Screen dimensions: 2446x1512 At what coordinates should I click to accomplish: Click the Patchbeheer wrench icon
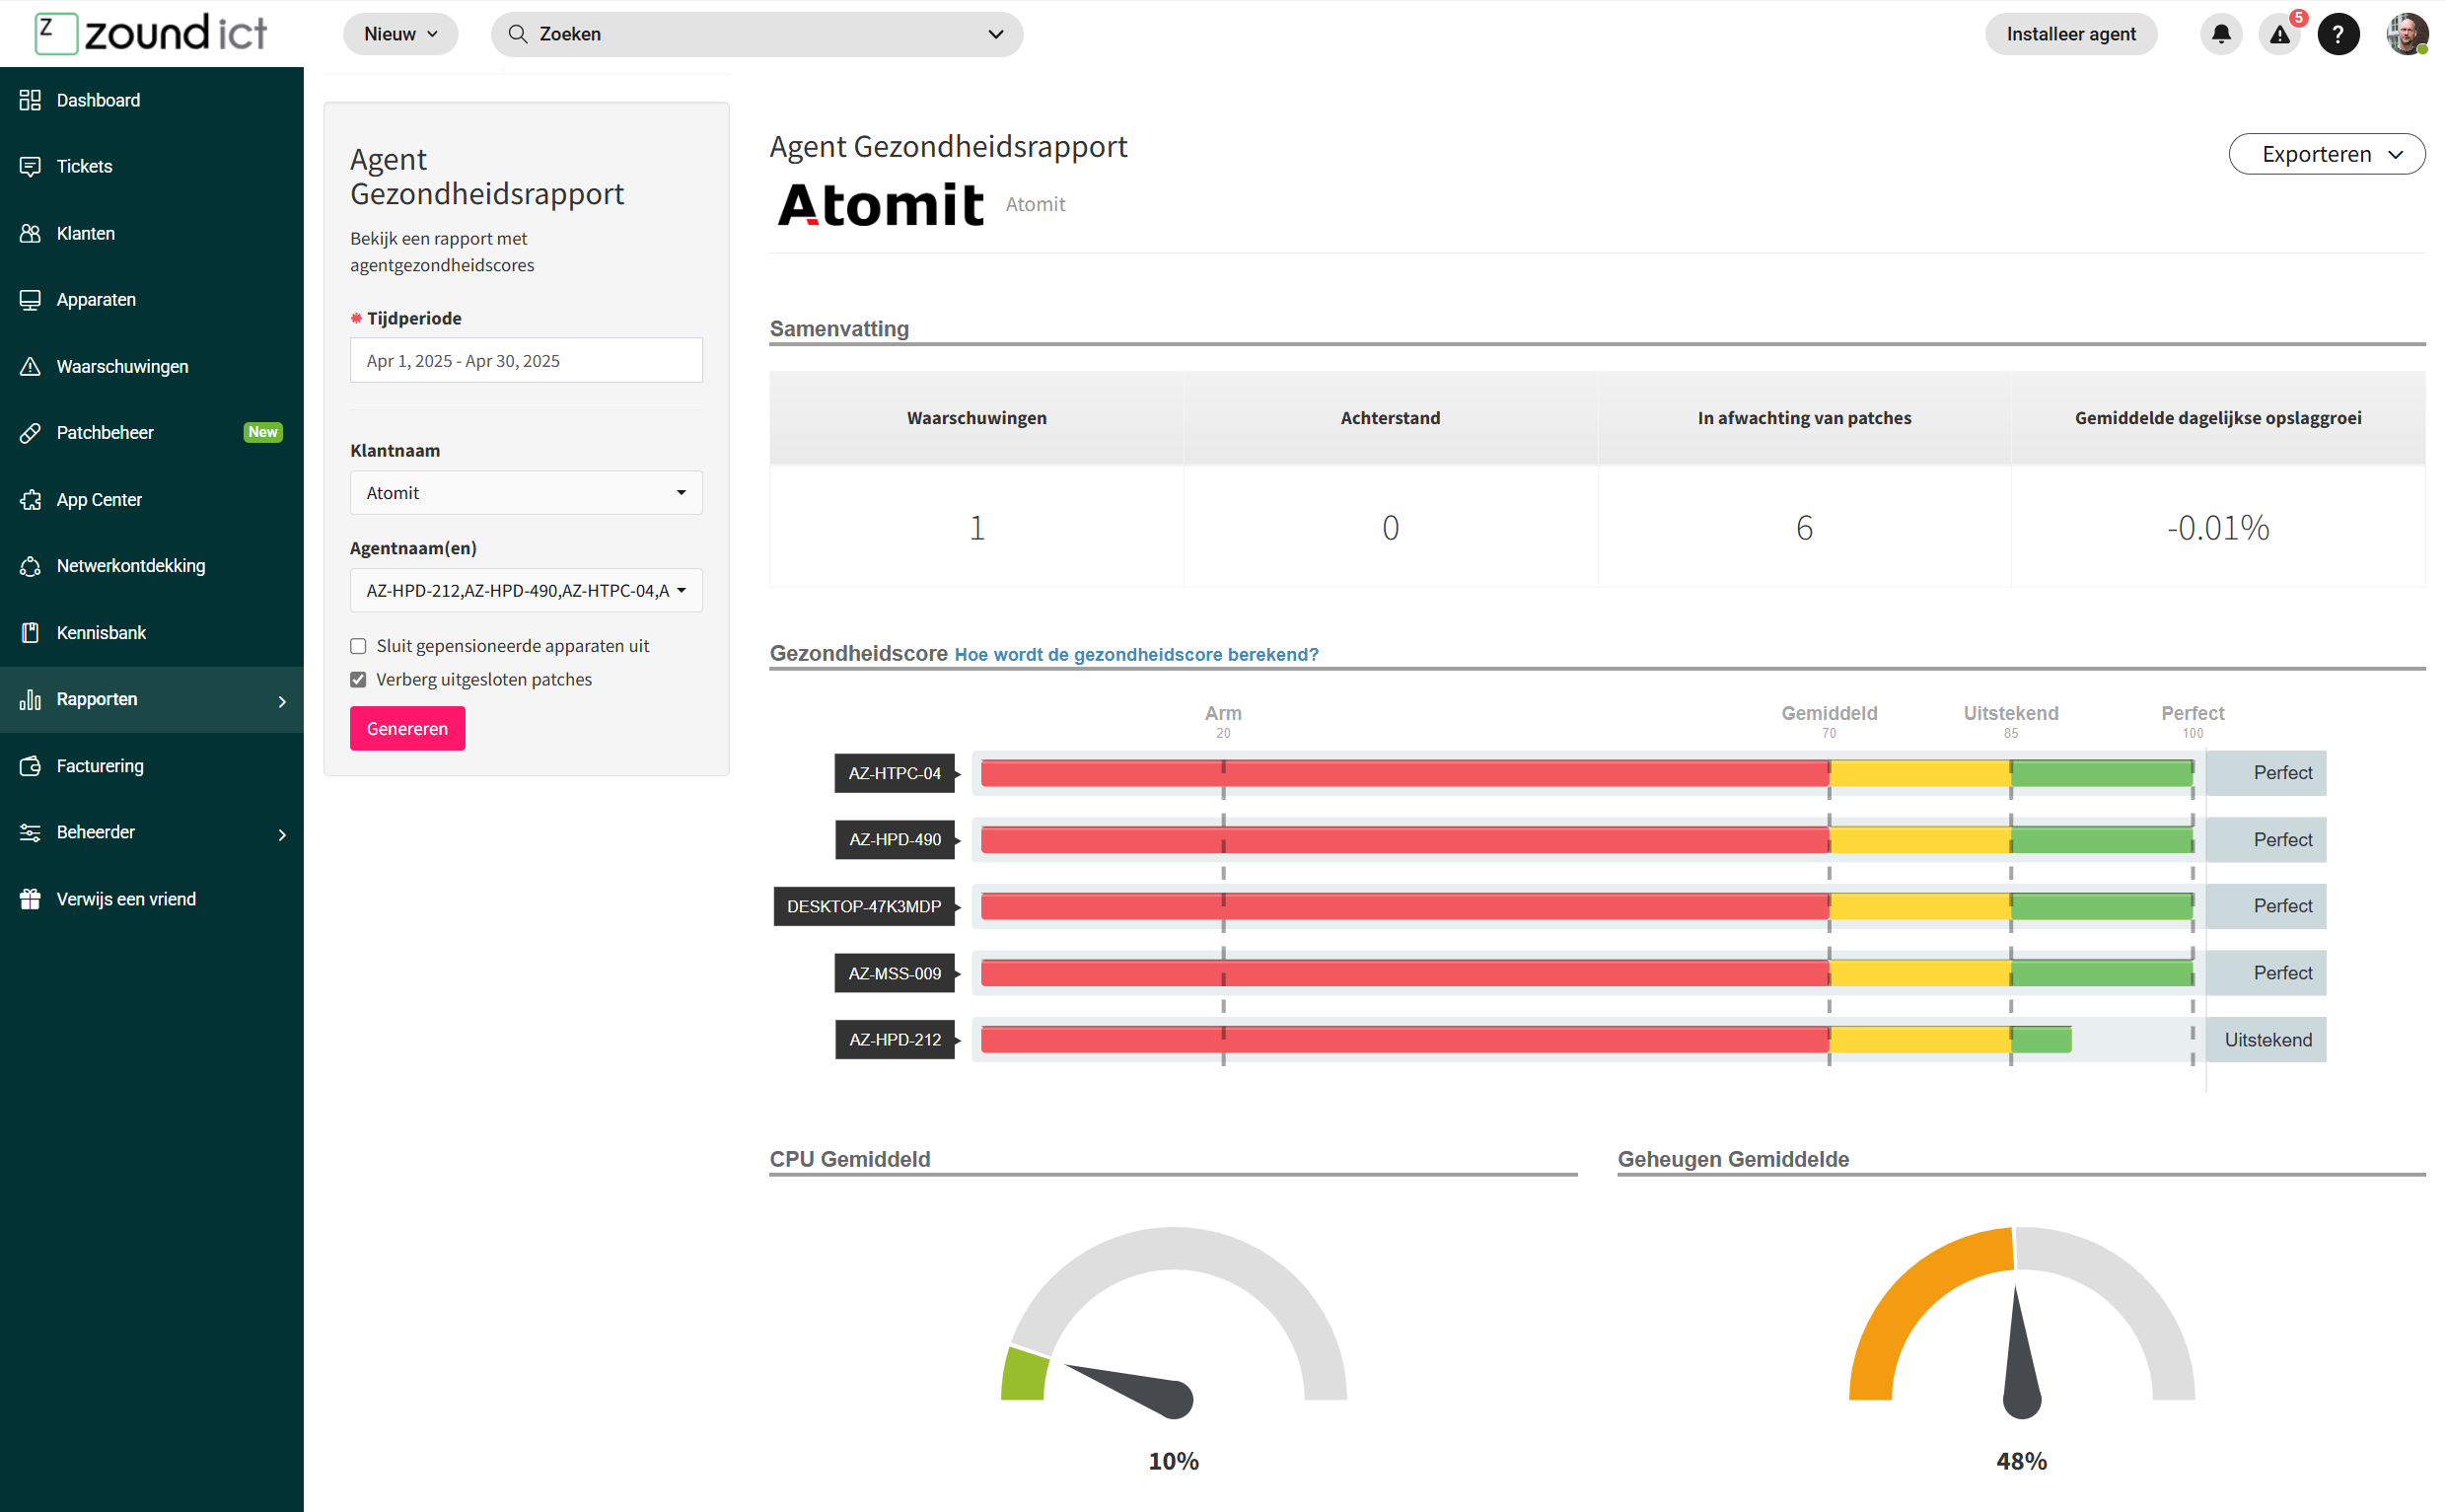tap(30, 433)
